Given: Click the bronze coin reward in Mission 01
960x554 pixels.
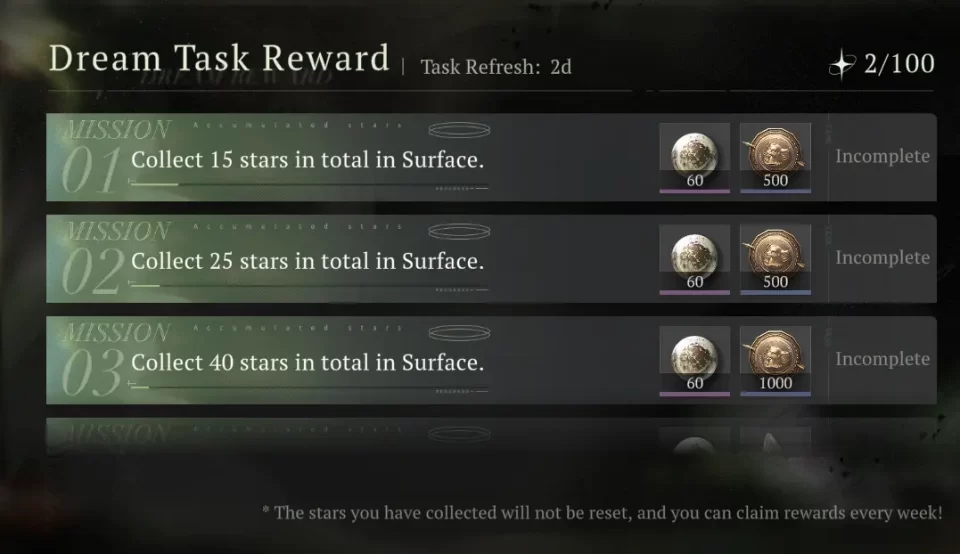Looking at the screenshot, I should pyautogui.click(x=775, y=157).
